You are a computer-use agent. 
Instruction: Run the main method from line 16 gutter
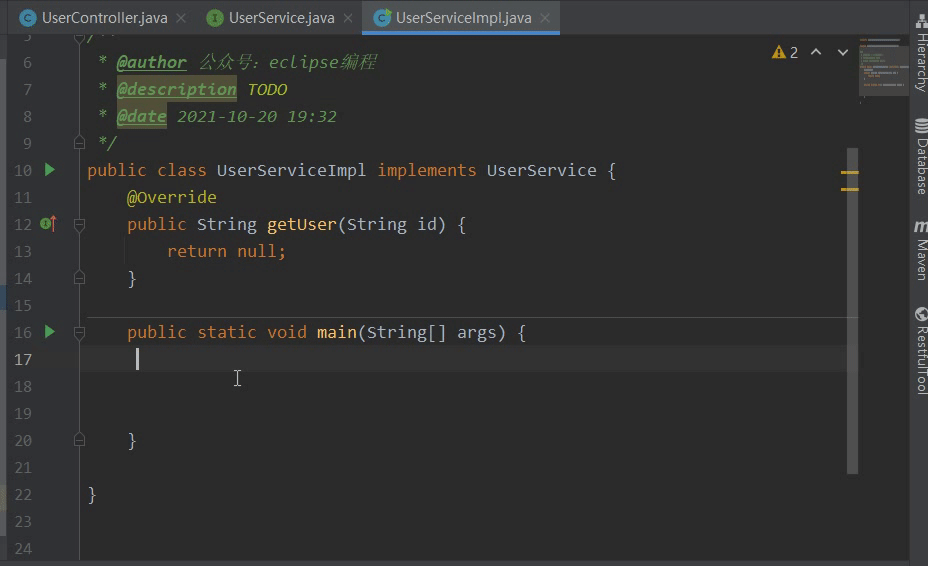coord(50,332)
